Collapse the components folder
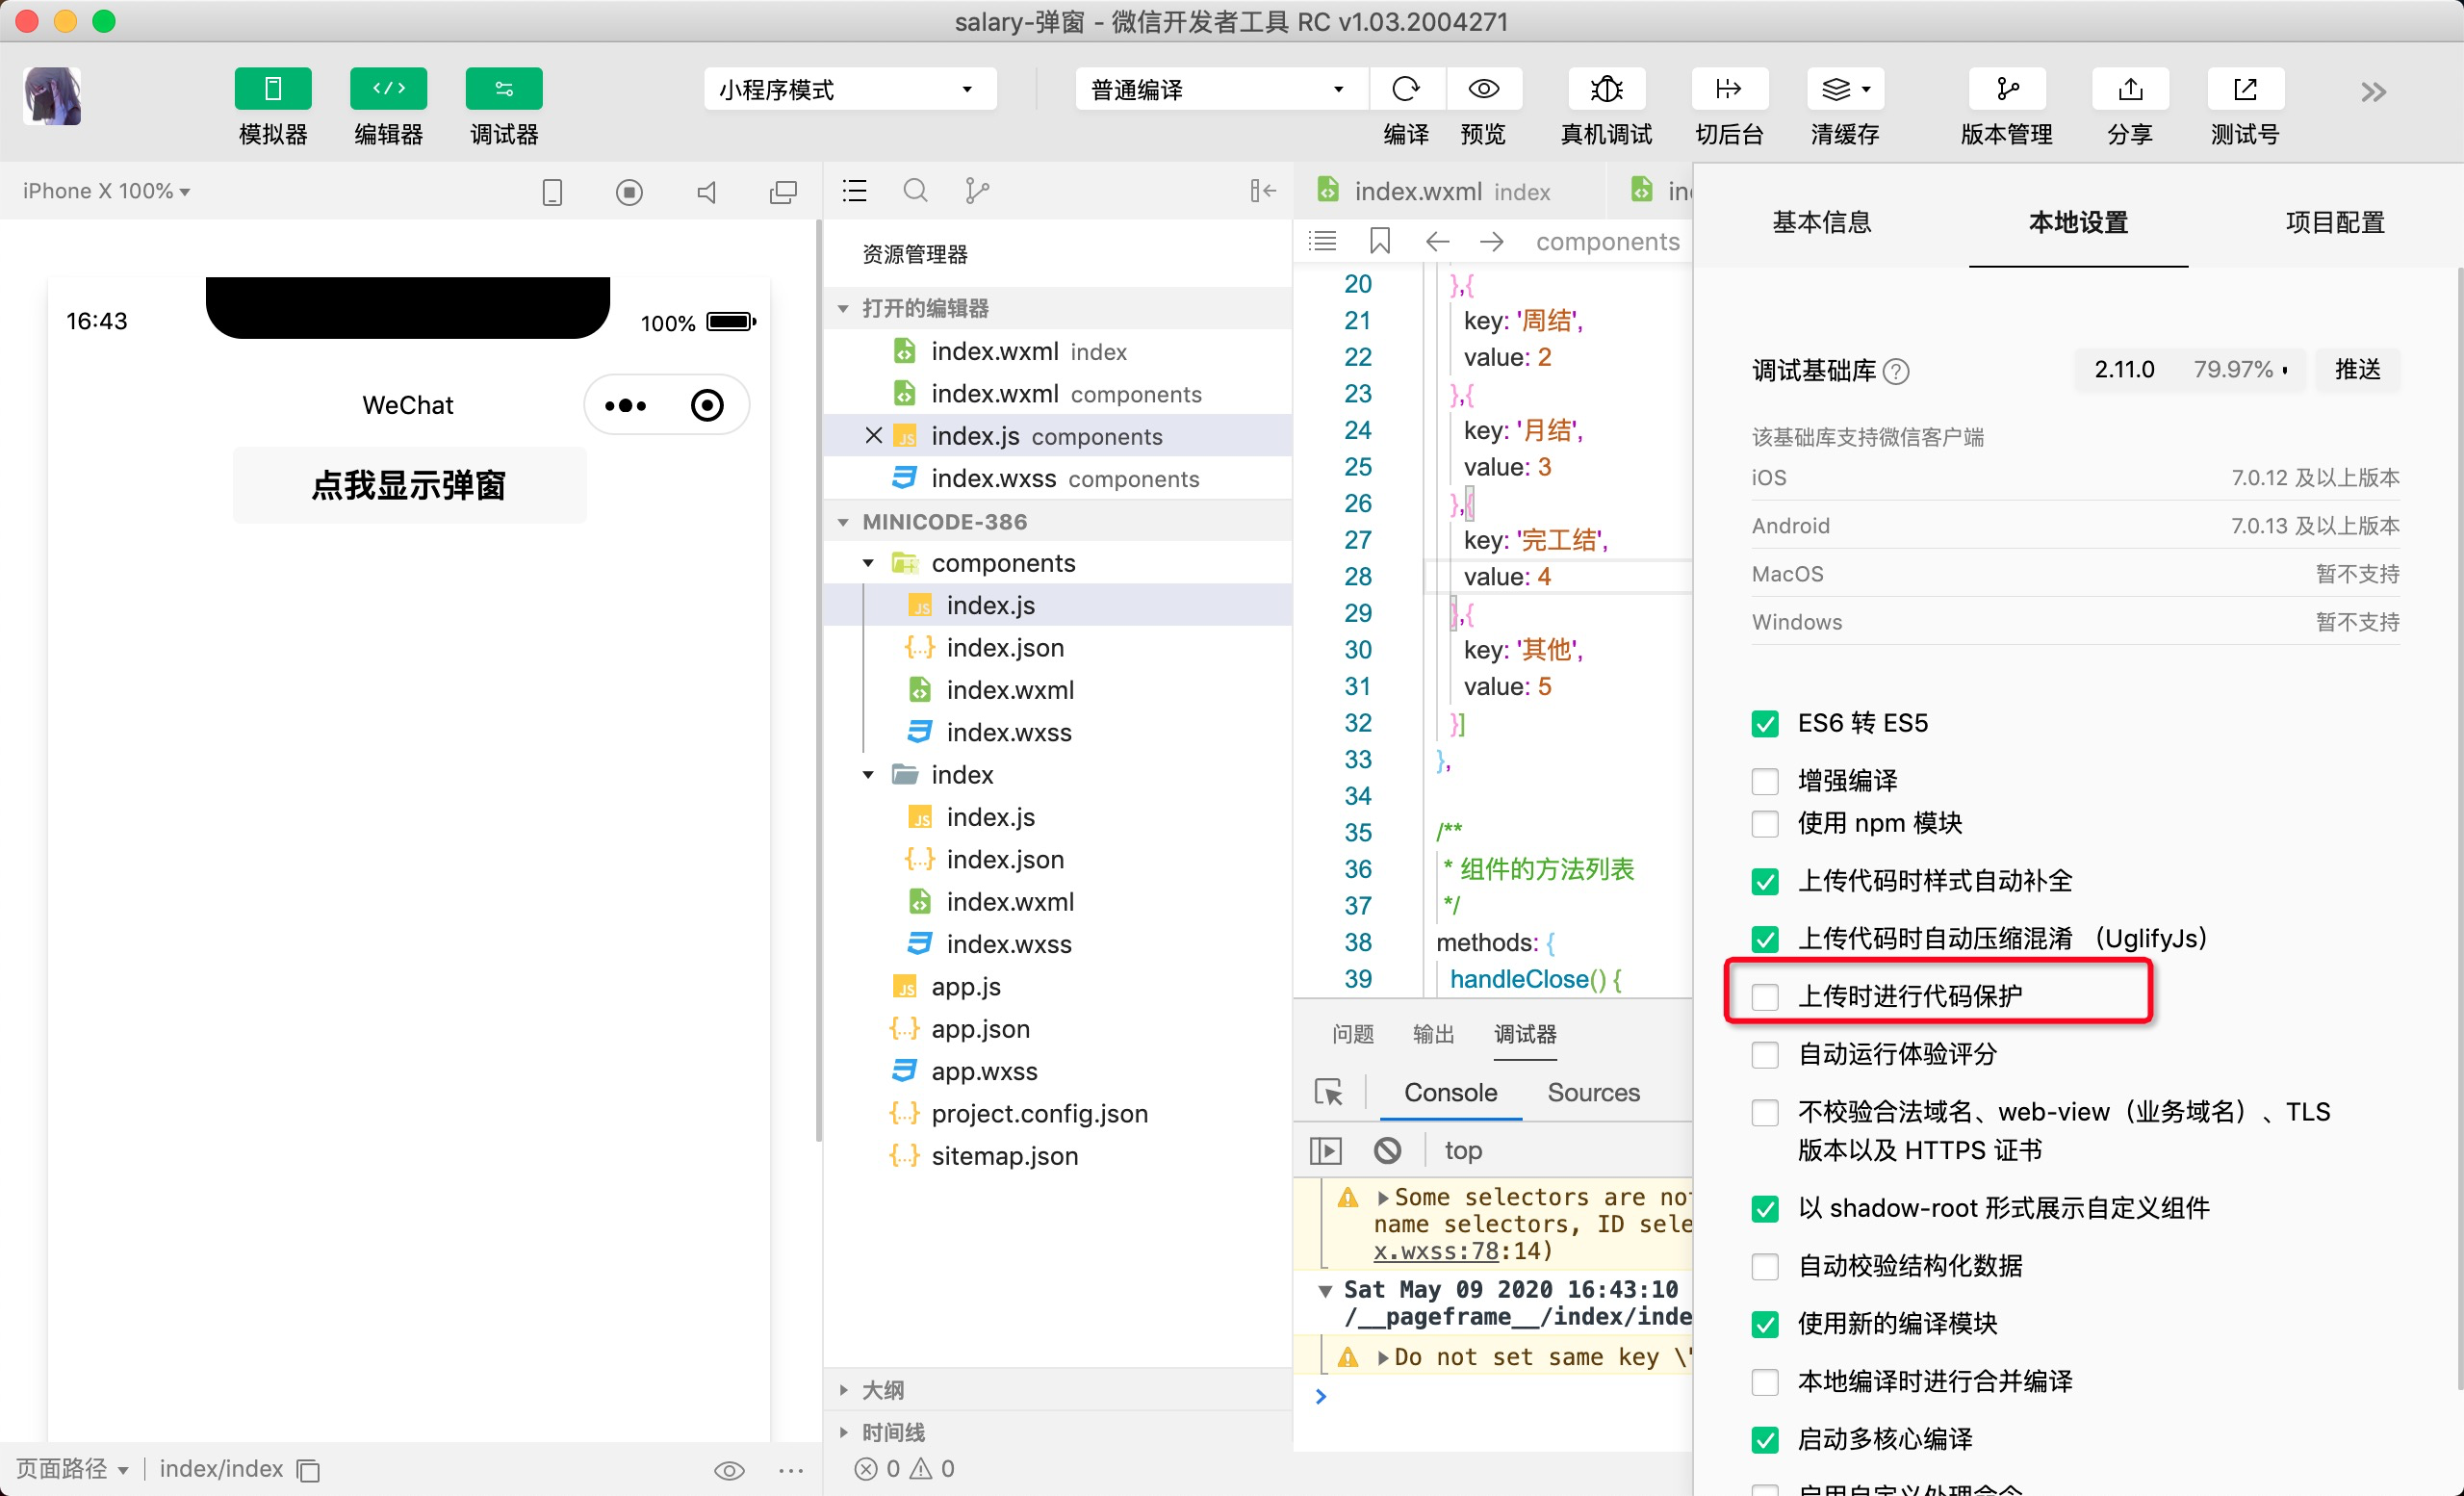The image size is (2464, 1496). coord(868,563)
